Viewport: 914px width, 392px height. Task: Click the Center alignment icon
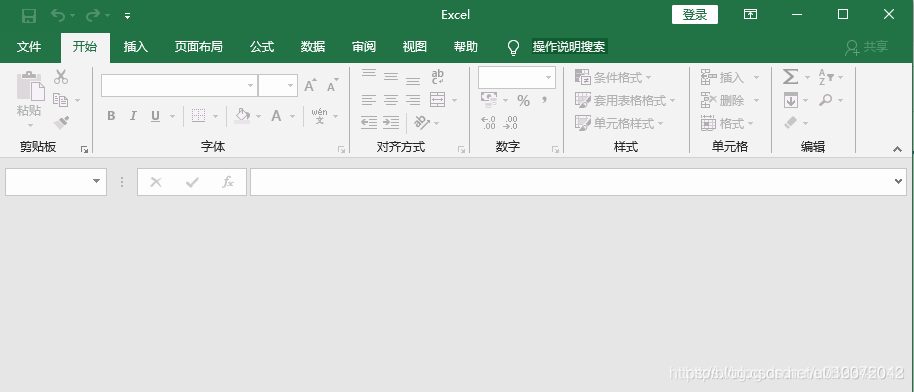(x=391, y=100)
